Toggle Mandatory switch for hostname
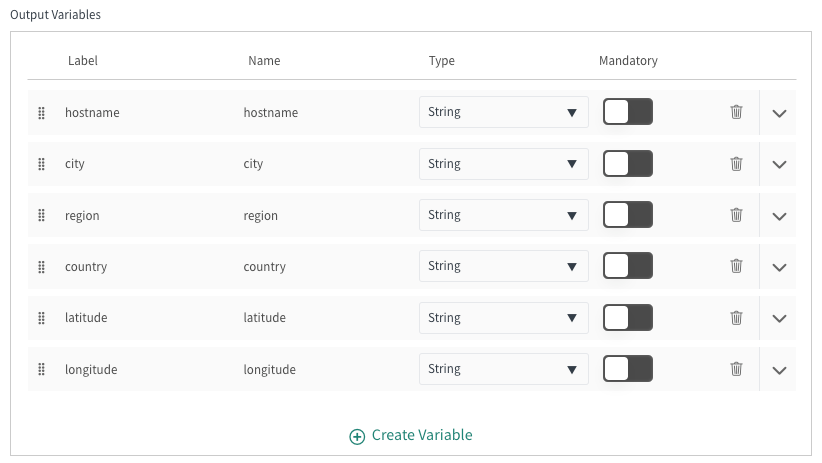Screen dimensions: 822x463 pyautogui.click(x=627, y=112)
